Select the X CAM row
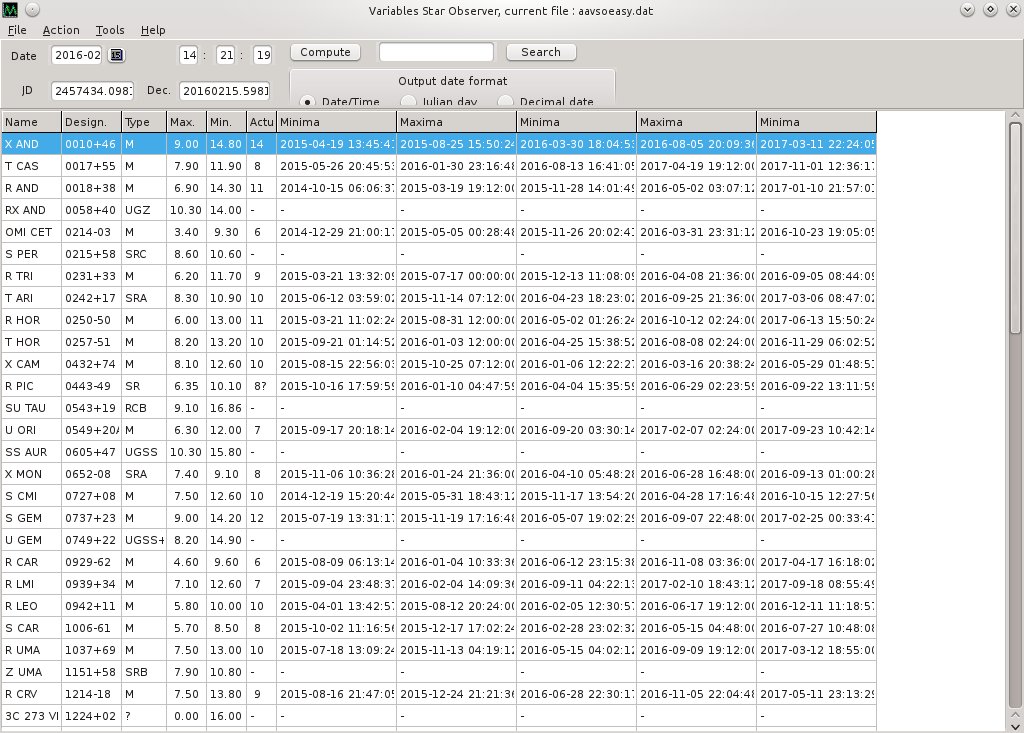This screenshot has width=1024, height=733. coord(439,364)
